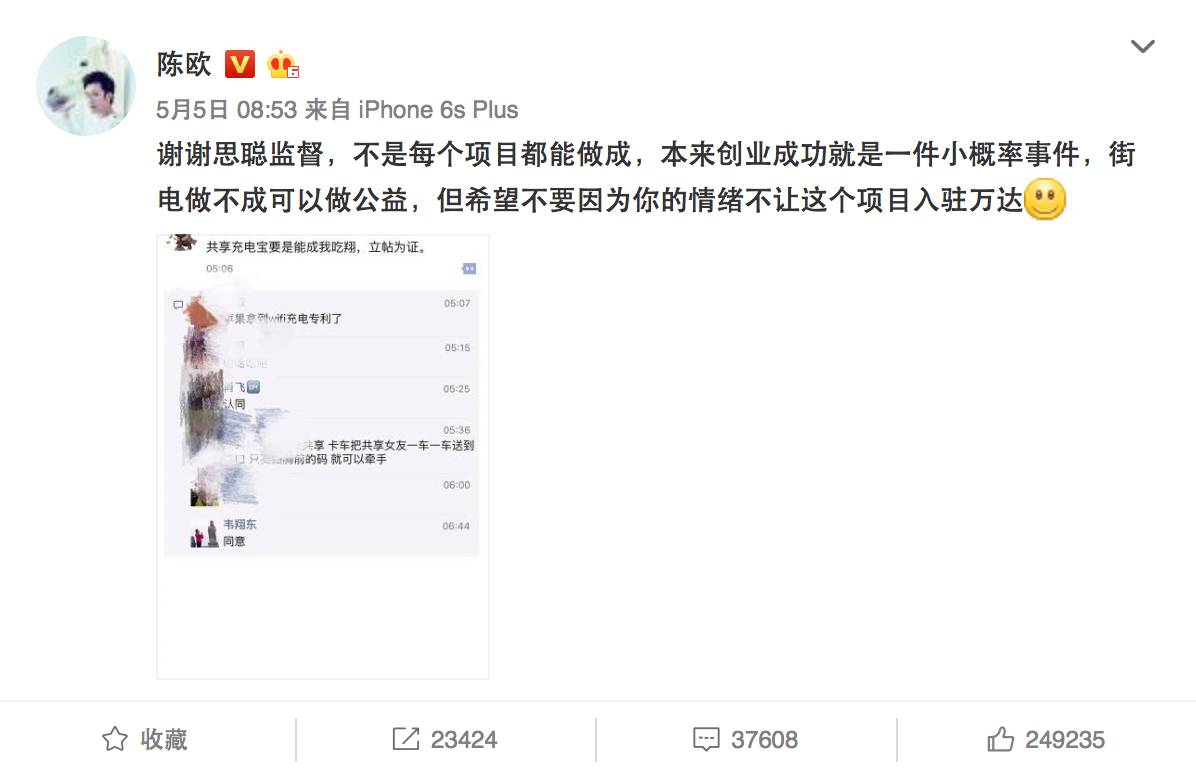Click the blue comment icon inside screenshot
This screenshot has width=1196, height=774.
click(x=469, y=268)
